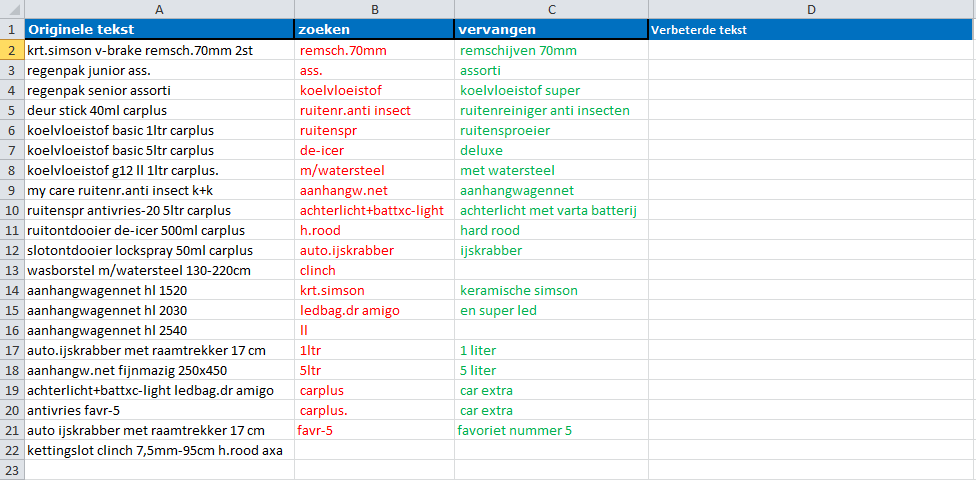Select the 'clinch' cell in column B

(375, 270)
